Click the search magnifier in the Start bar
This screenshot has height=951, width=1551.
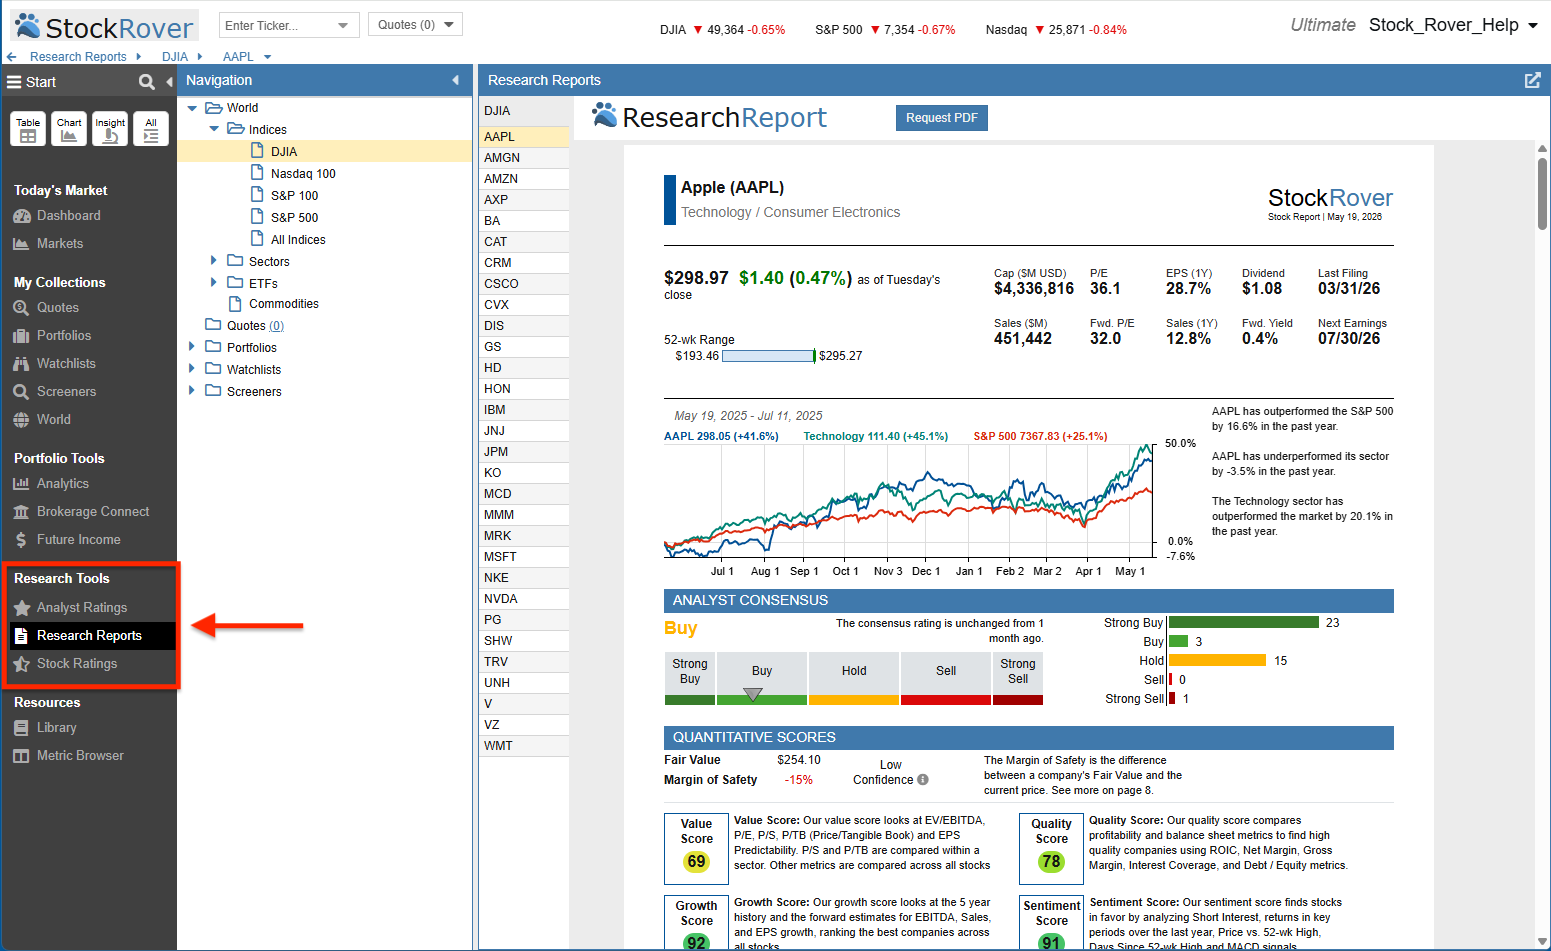(x=147, y=82)
